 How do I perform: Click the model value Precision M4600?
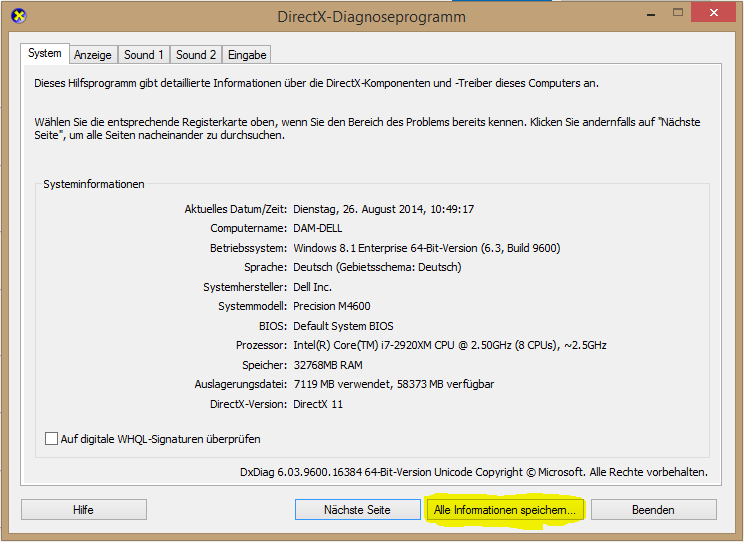(332, 306)
